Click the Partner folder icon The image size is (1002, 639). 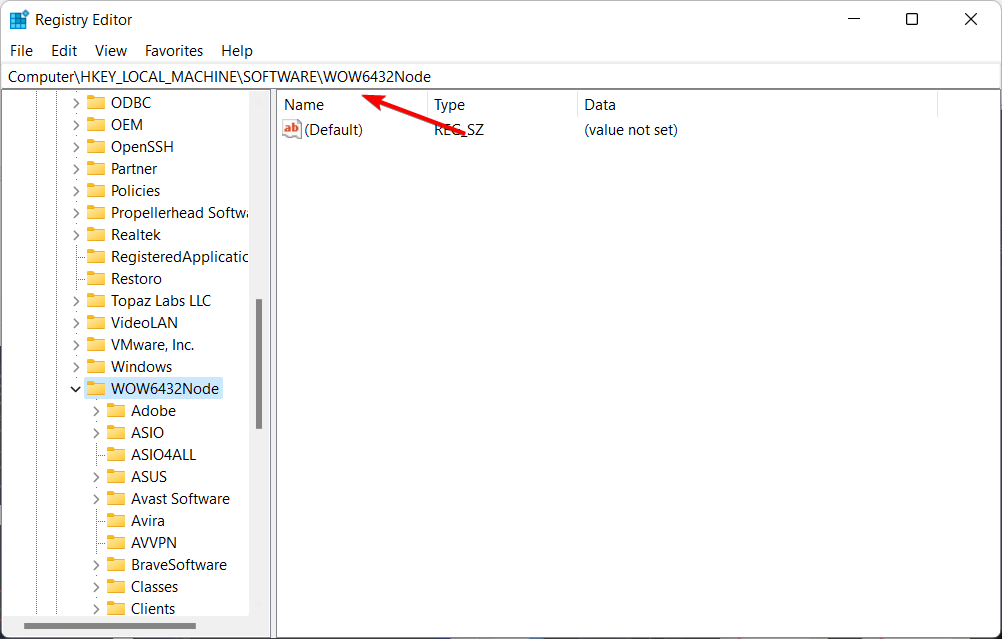point(96,169)
